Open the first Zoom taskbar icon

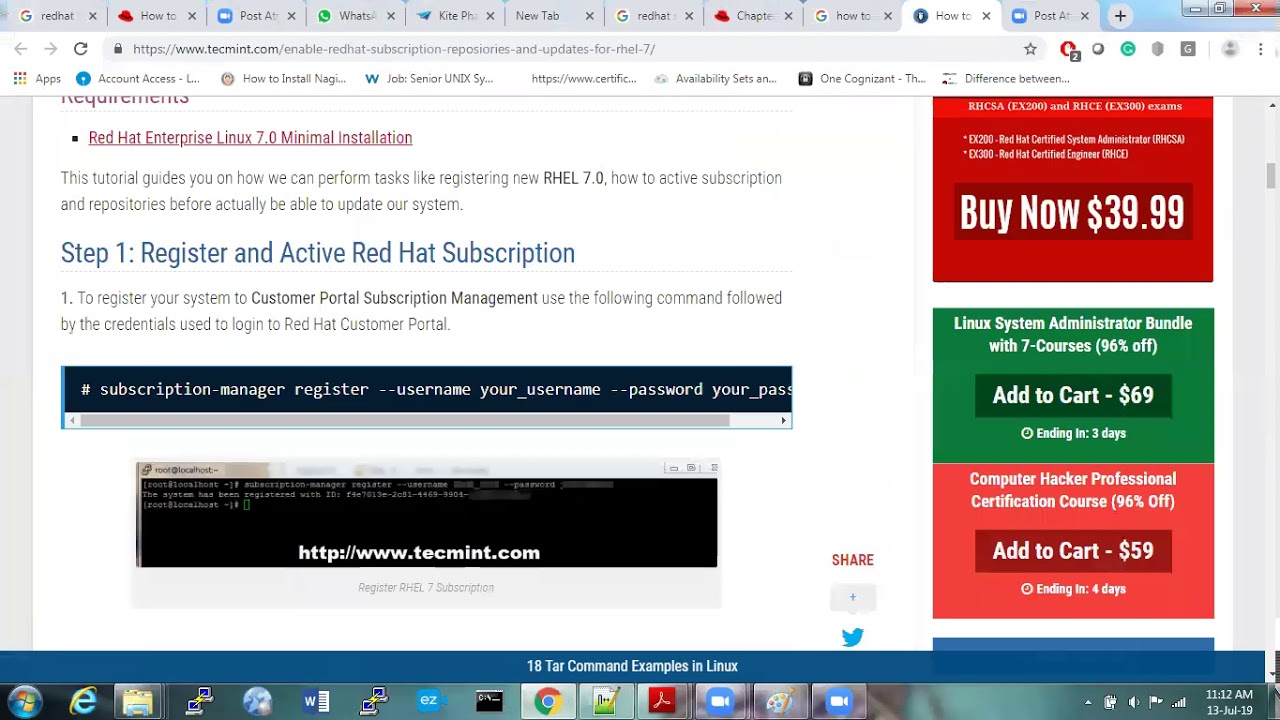click(x=720, y=701)
